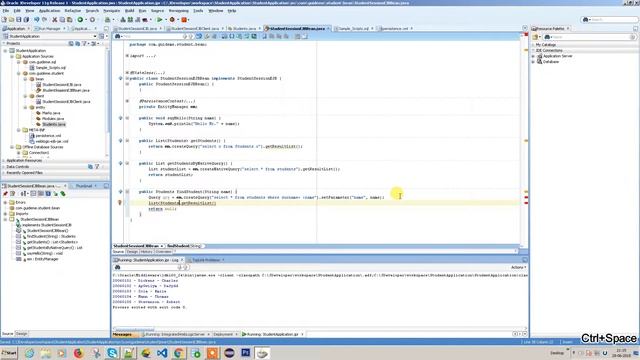Collapse the bean package node
This screenshot has height=360, width=640.
25,79
